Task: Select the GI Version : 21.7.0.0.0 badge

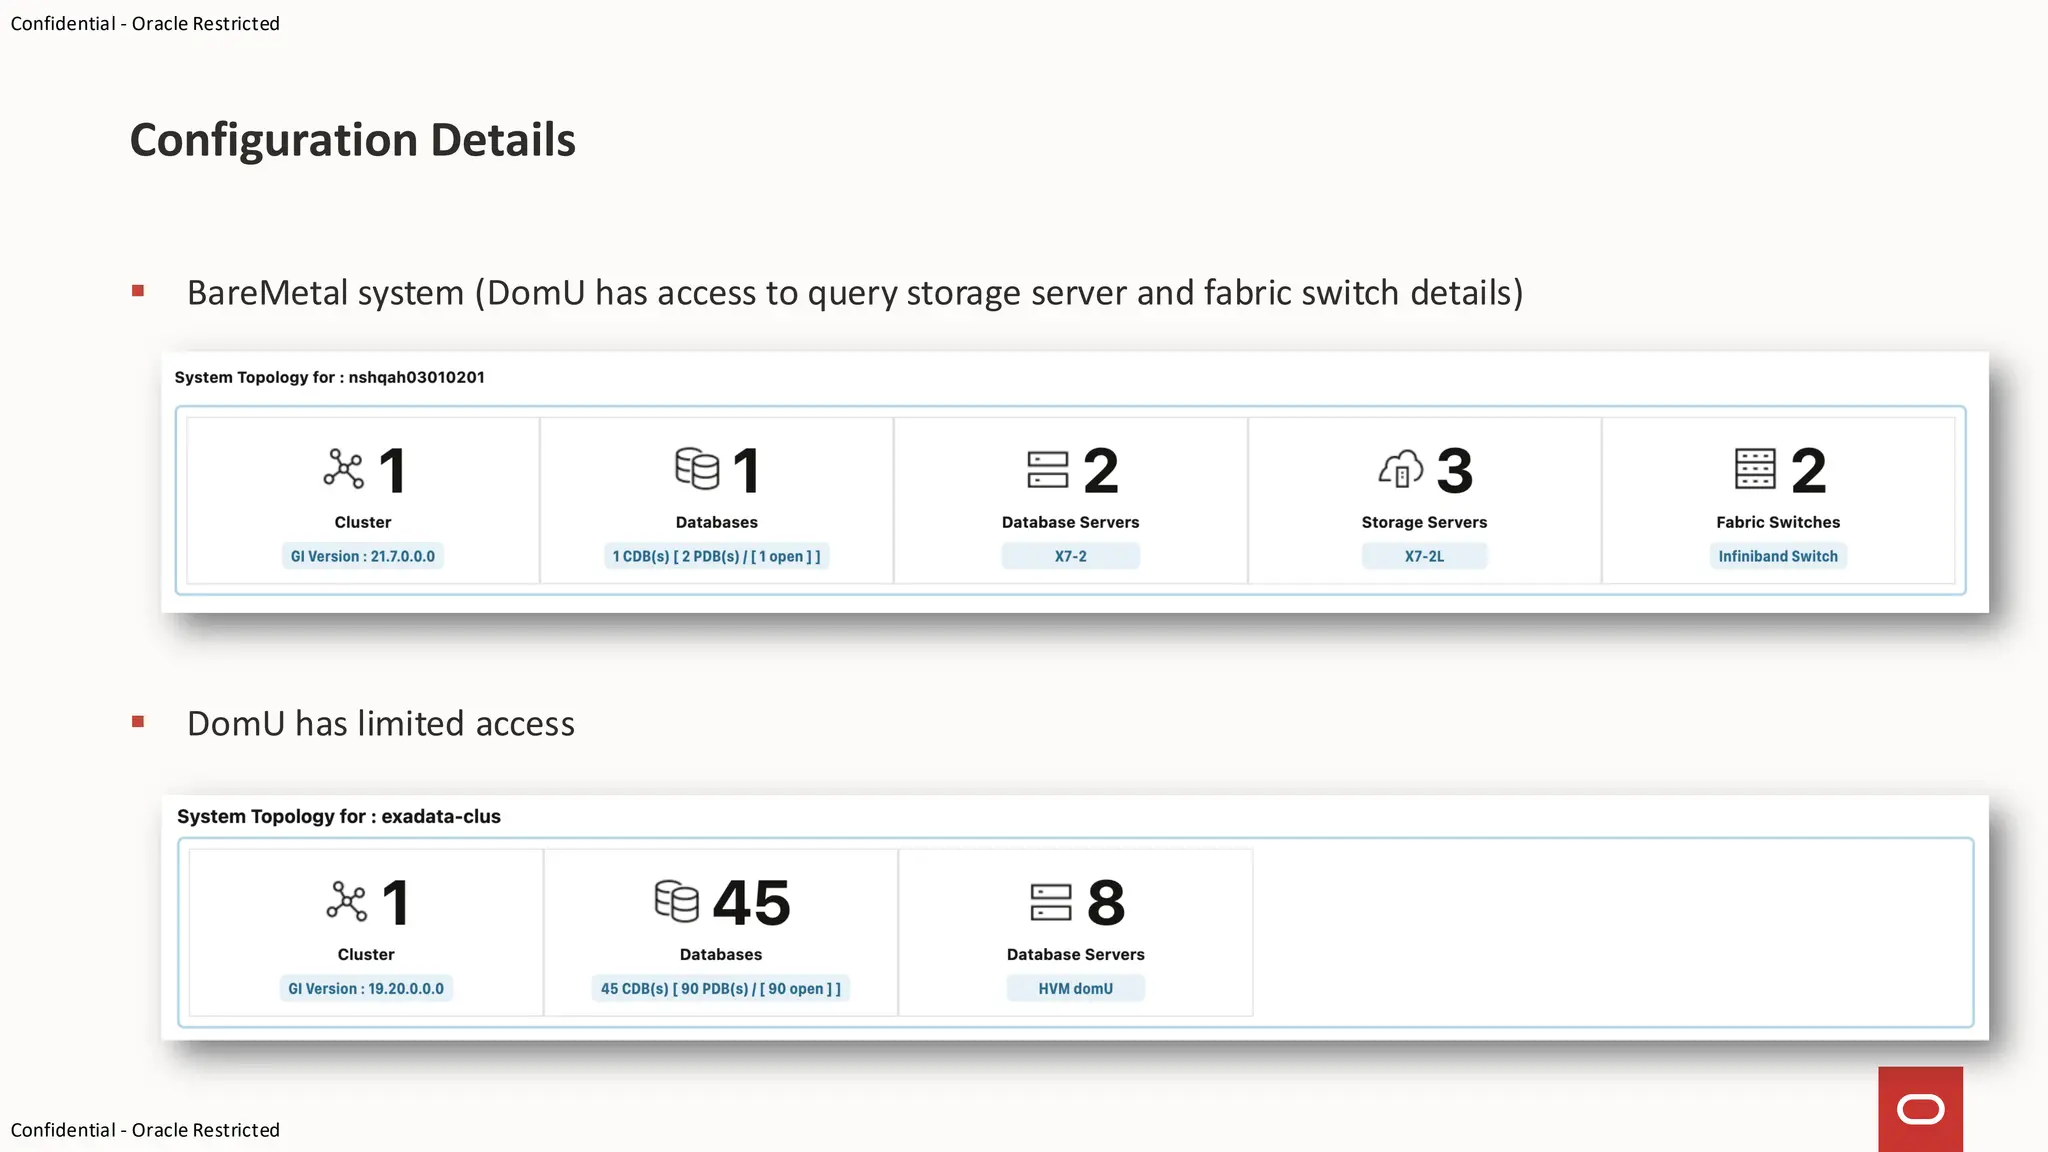Action: (363, 556)
